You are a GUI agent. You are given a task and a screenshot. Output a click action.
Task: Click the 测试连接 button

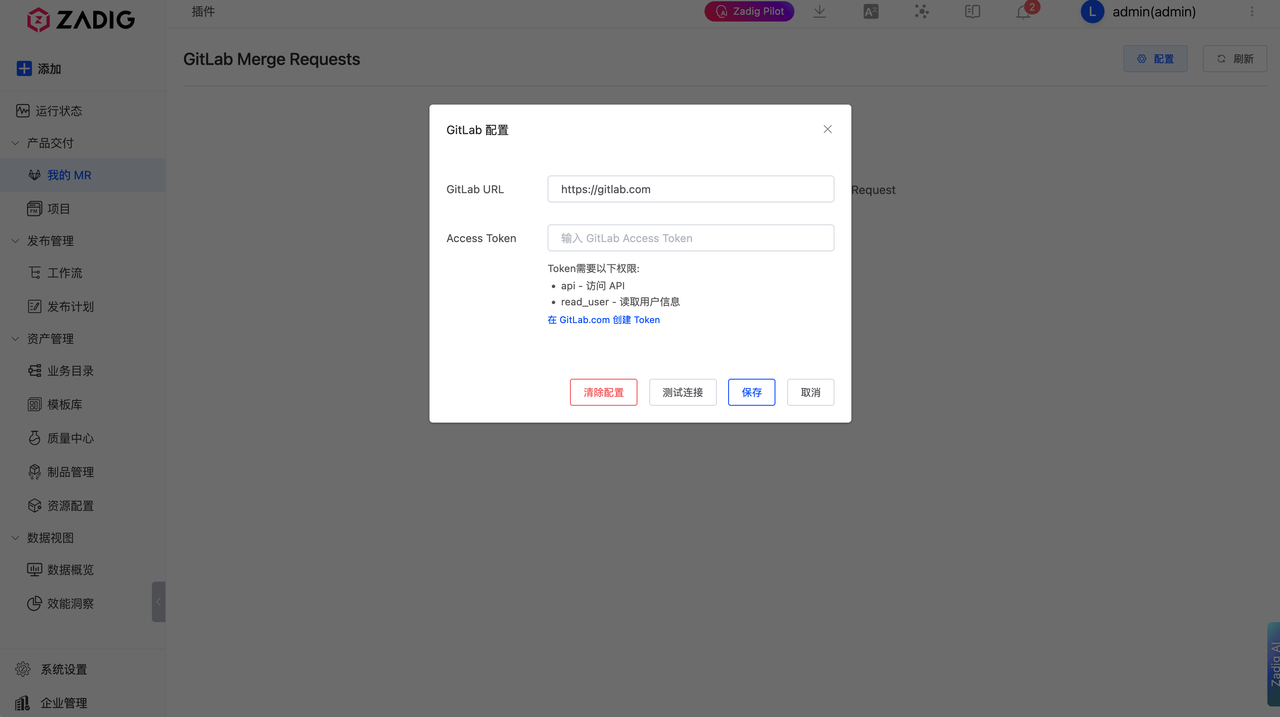click(x=683, y=392)
